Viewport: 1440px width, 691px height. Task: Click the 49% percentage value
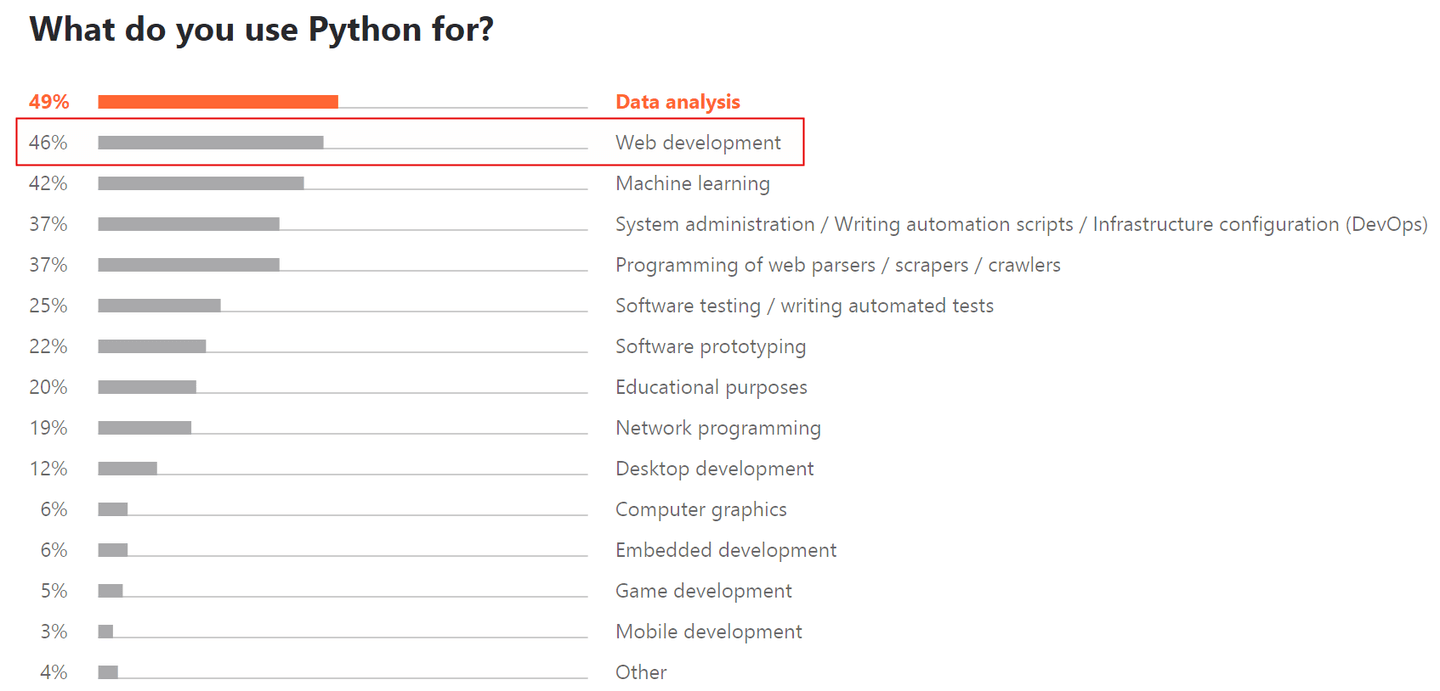click(x=48, y=102)
